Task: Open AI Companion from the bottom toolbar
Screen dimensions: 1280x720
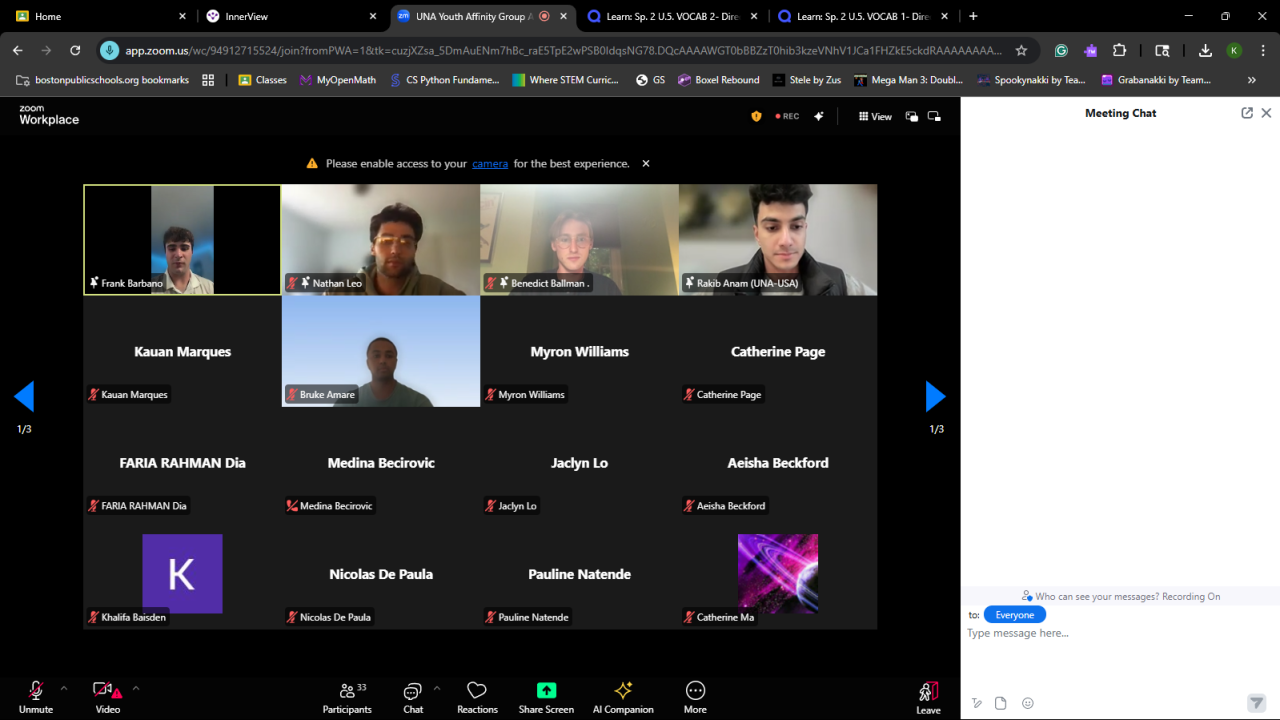Action: pos(623,697)
